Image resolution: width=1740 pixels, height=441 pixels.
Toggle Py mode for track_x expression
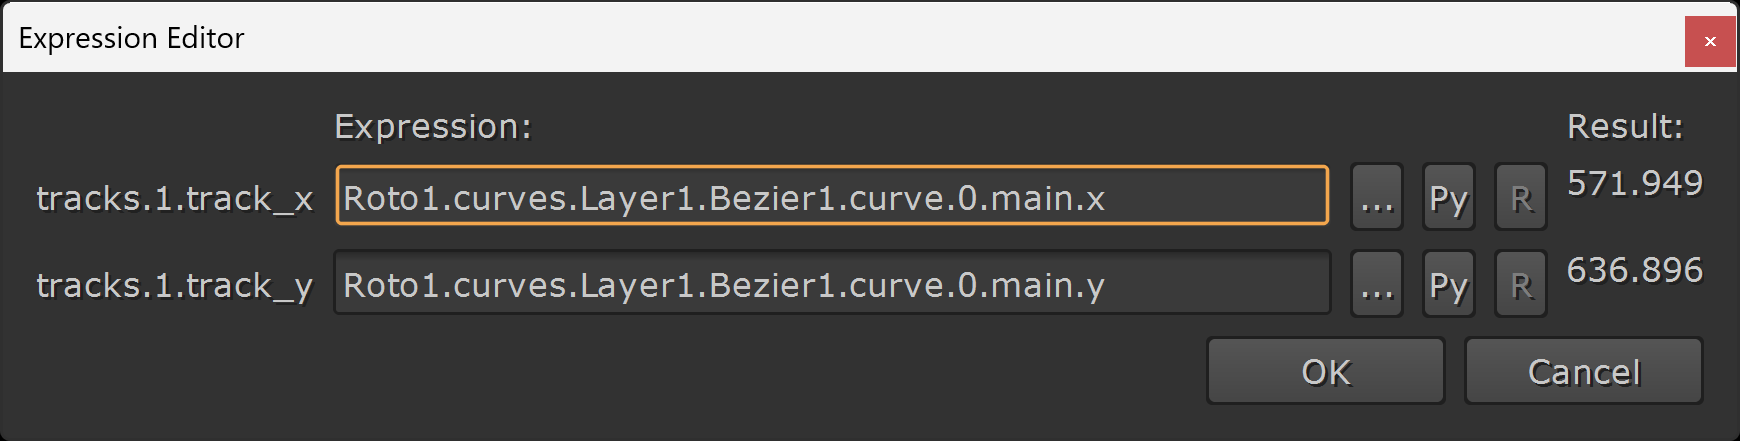(x=1449, y=197)
